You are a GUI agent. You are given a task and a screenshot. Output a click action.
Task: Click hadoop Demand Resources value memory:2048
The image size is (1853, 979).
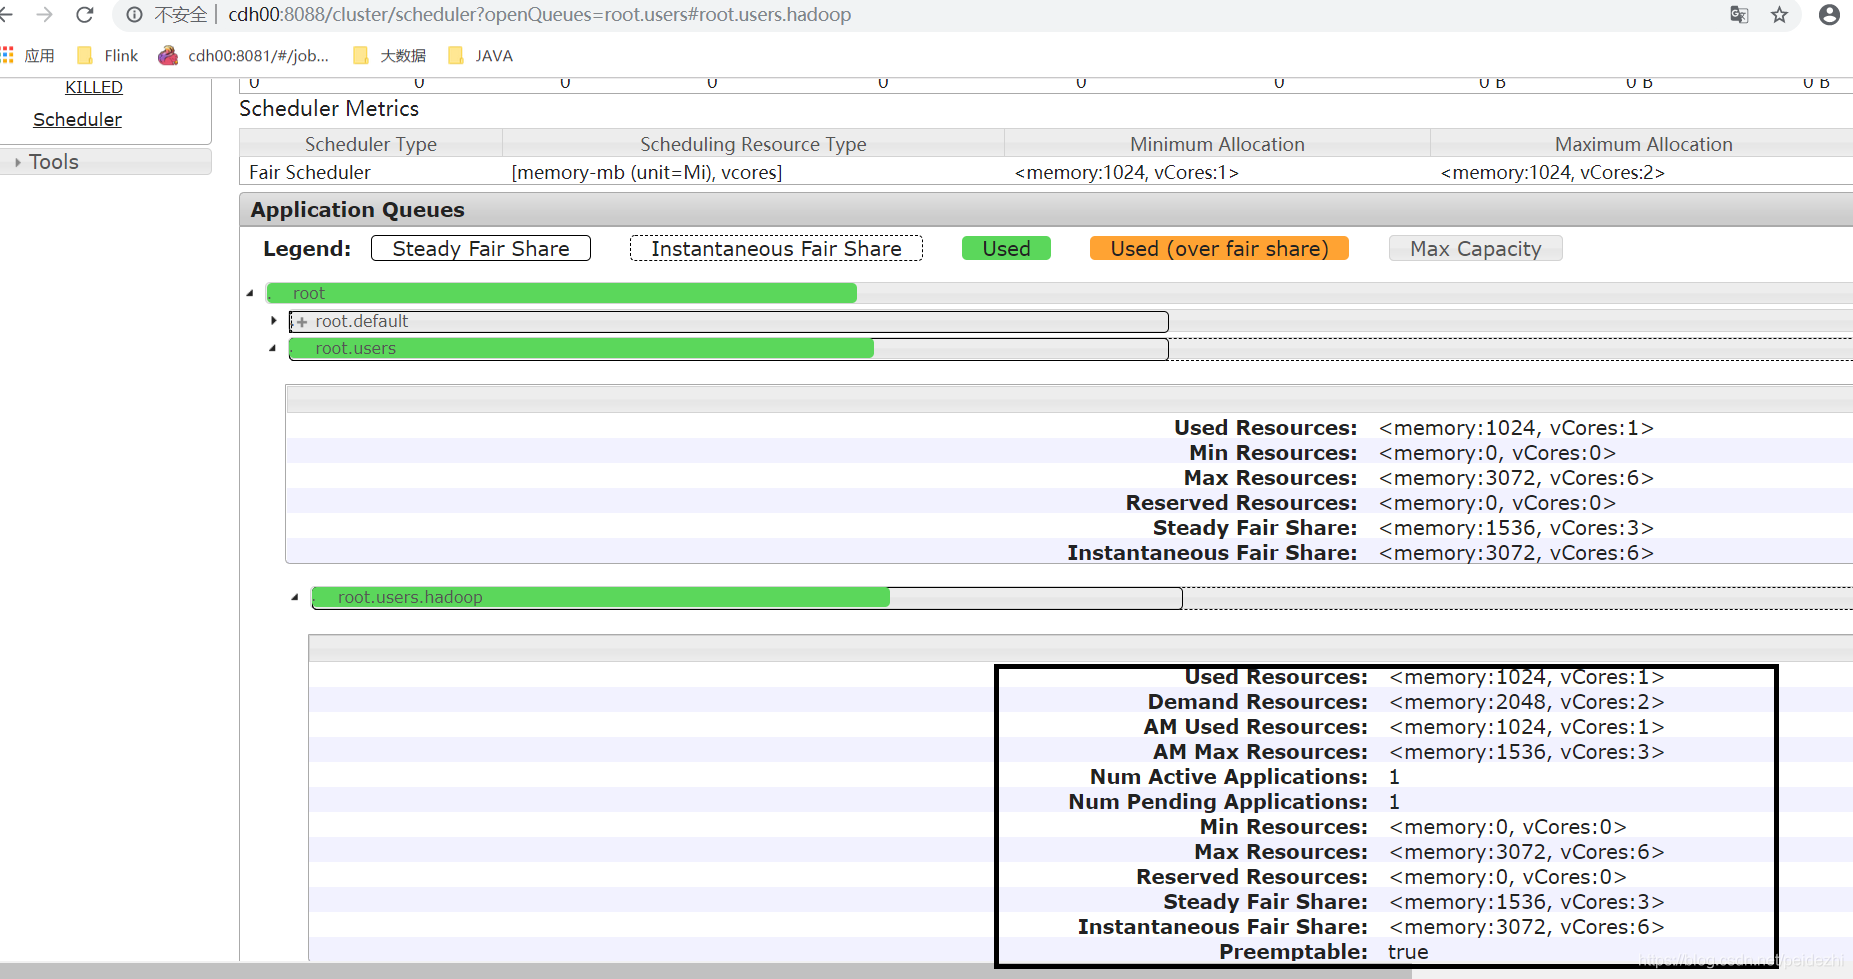(1527, 702)
